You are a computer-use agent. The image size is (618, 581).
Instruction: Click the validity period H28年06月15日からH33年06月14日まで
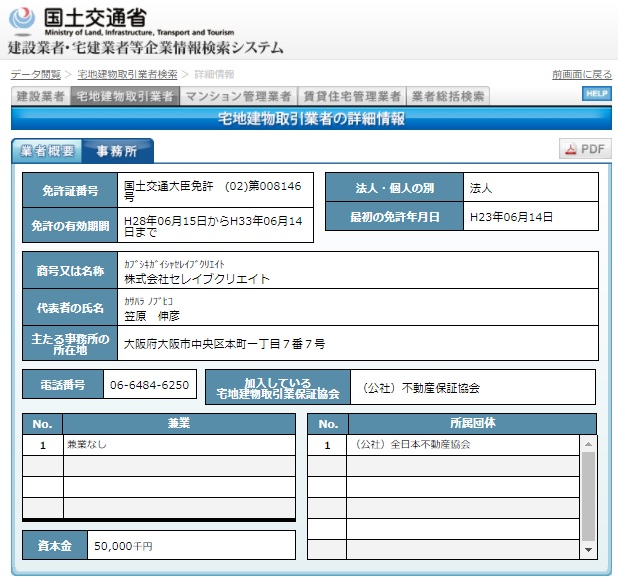click(215, 225)
